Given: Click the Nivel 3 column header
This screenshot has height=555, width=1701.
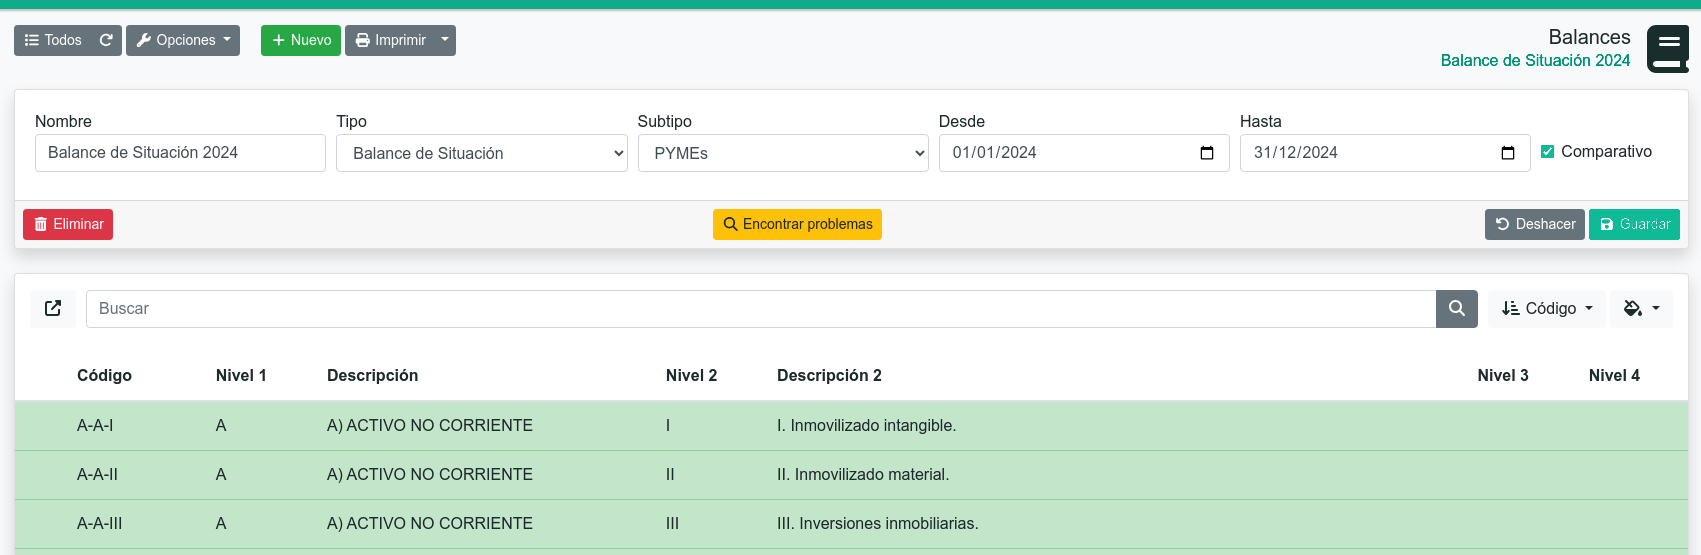Looking at the screenshot, I should coord(1503,375).
